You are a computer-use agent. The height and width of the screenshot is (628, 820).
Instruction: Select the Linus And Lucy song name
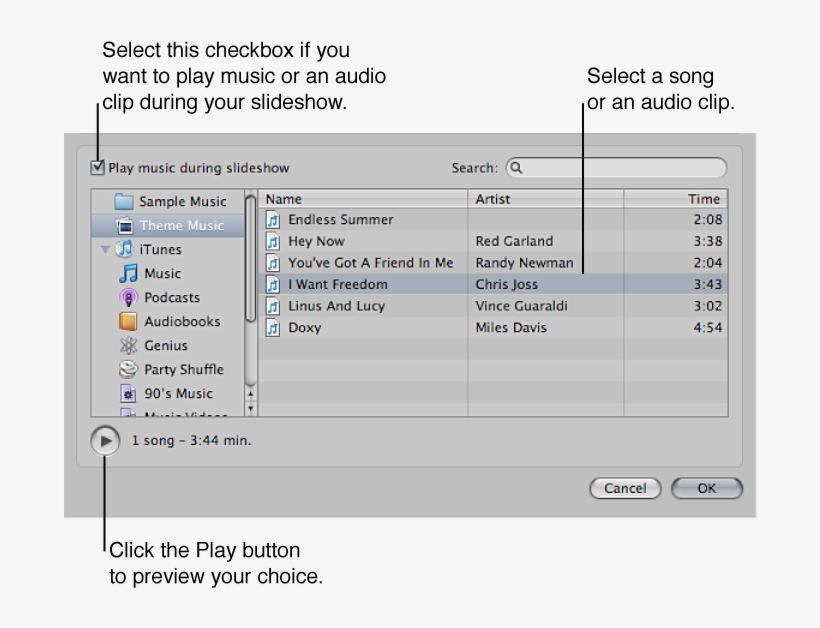pos(336,306)
